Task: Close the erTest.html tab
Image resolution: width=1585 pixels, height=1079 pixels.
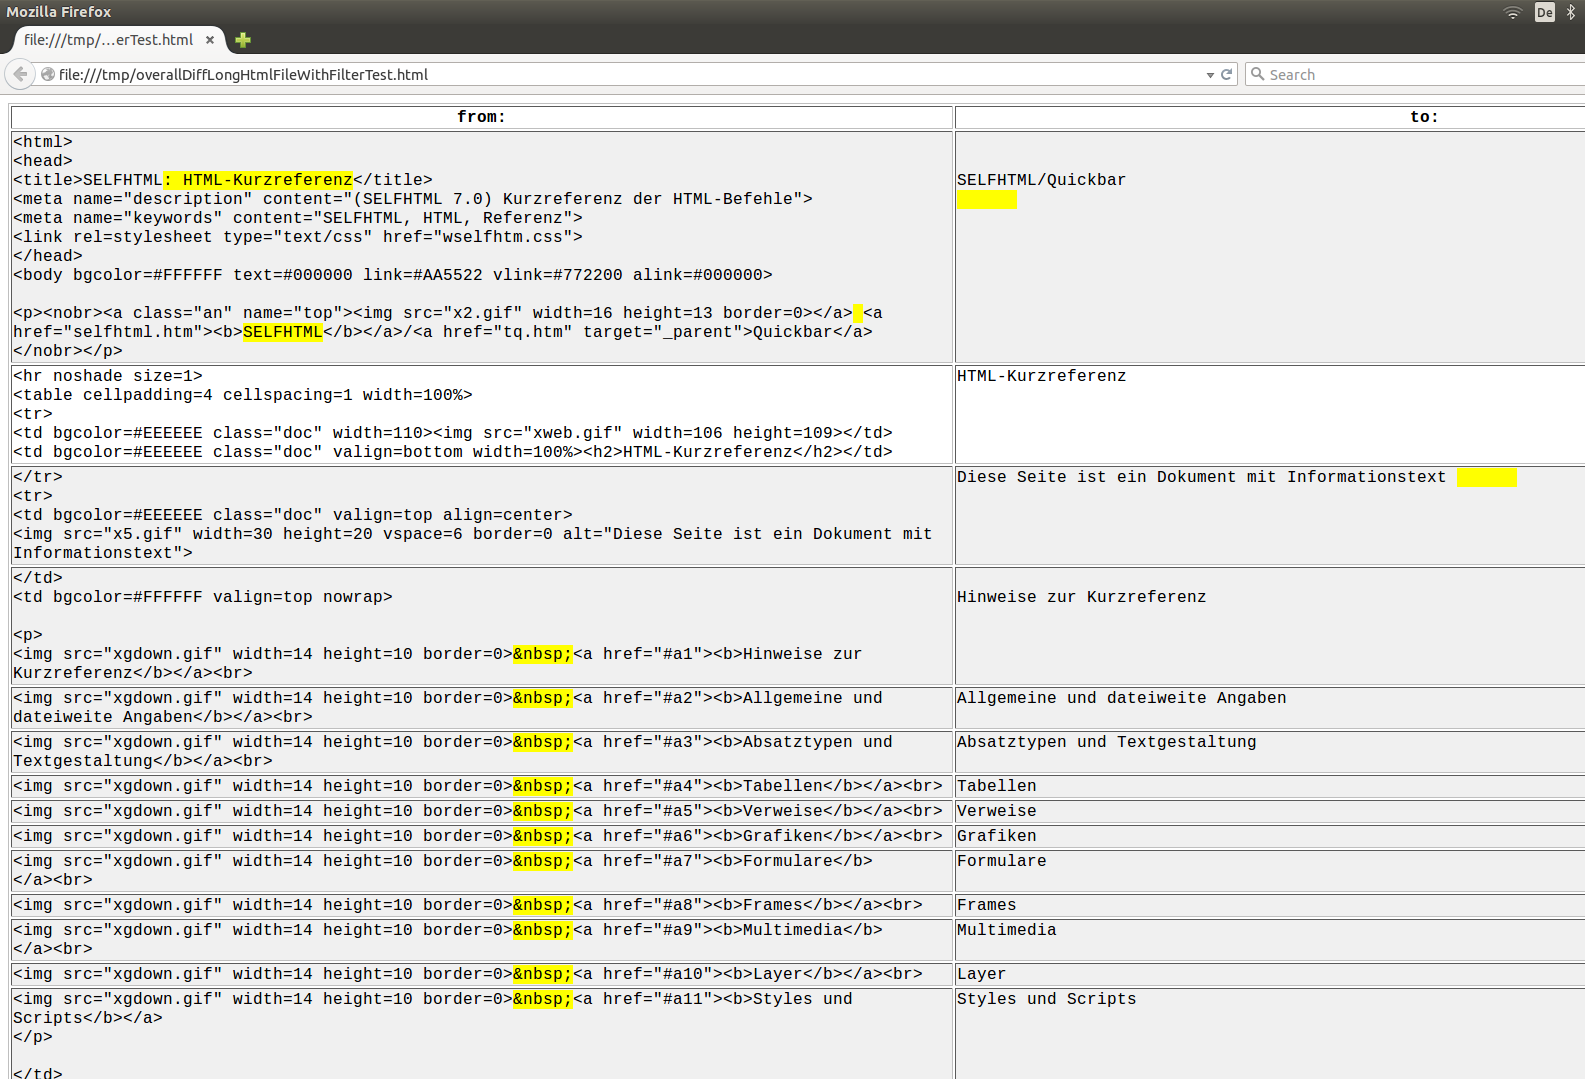Action: 210,40
